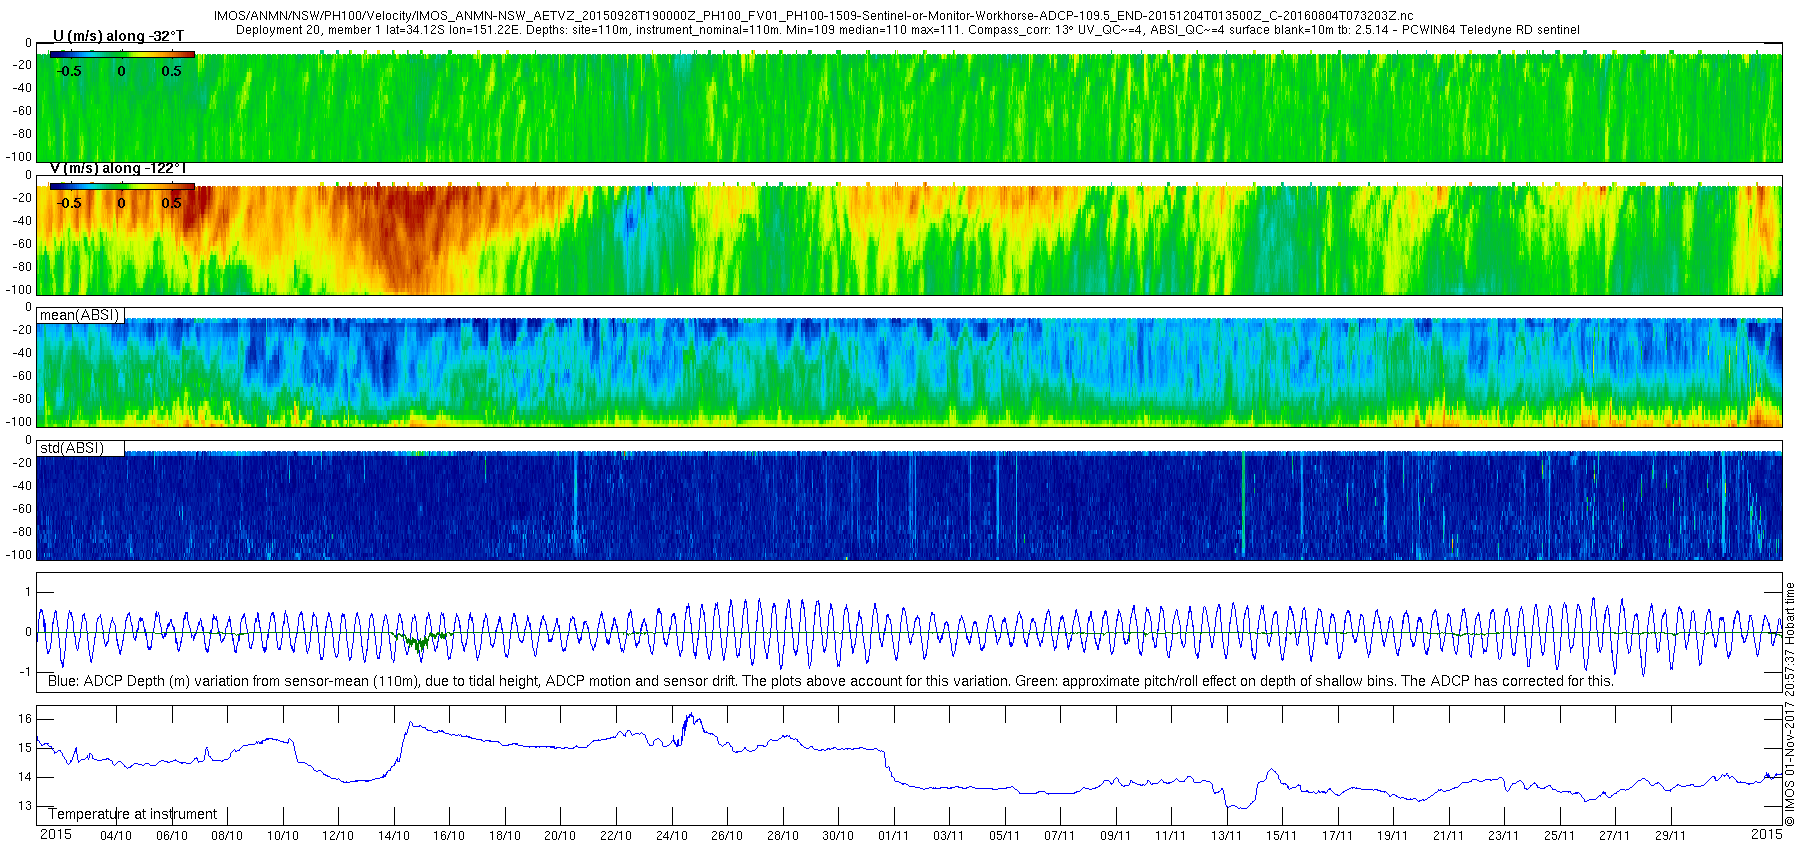Click the '01/11' date tick label

[893, 836]
